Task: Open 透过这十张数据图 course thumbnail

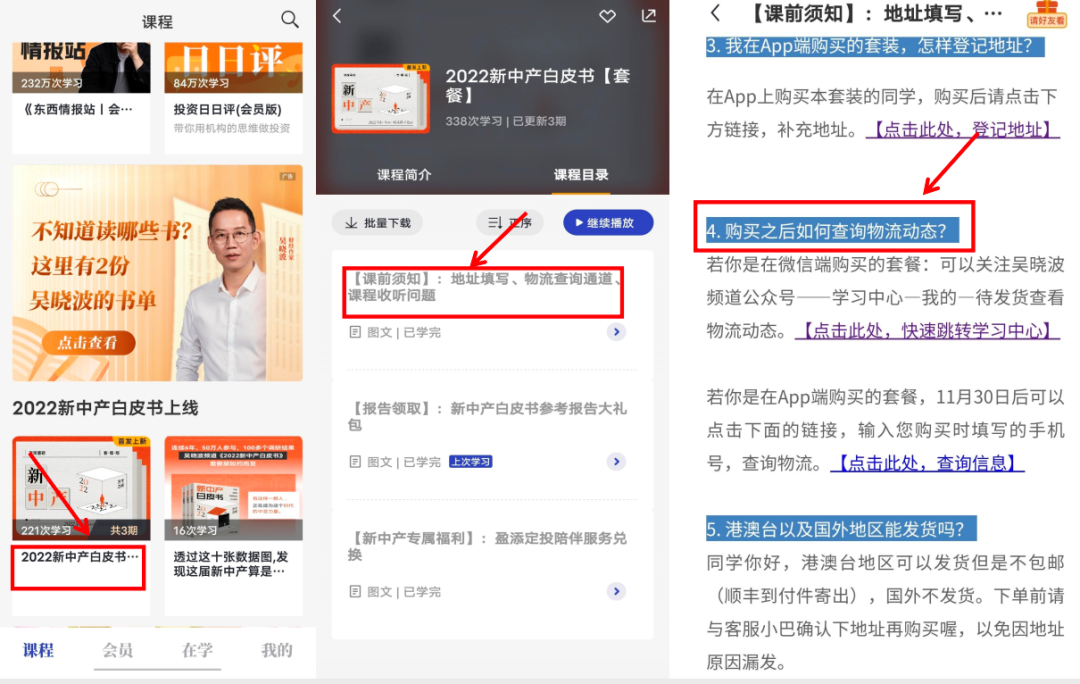Action: (233, 488)
